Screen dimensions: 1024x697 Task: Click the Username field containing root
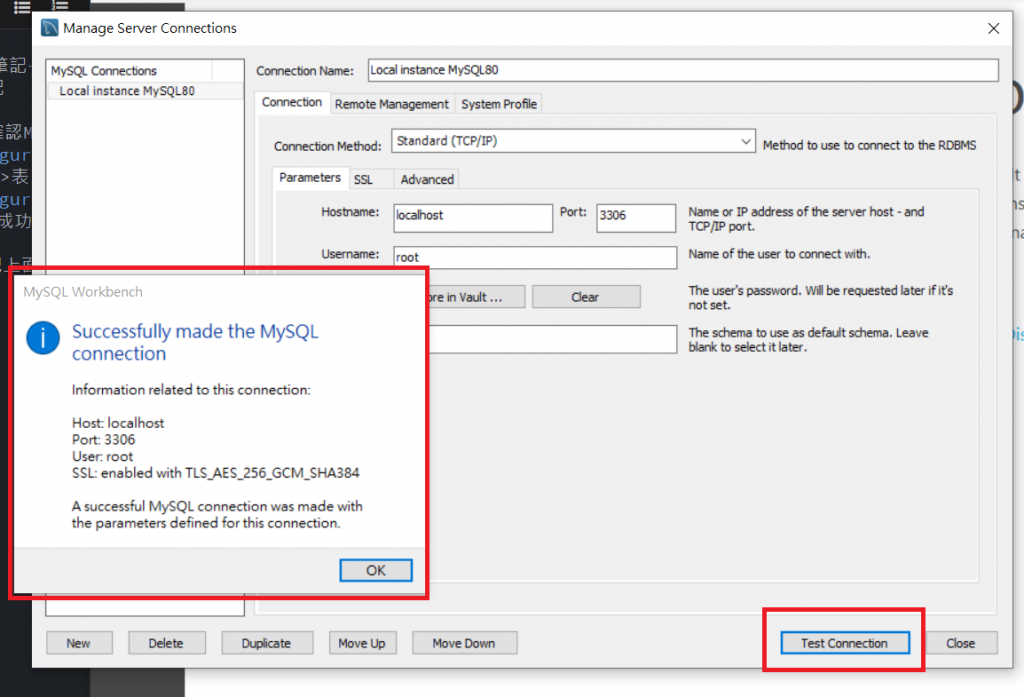(x=535, y=257)
